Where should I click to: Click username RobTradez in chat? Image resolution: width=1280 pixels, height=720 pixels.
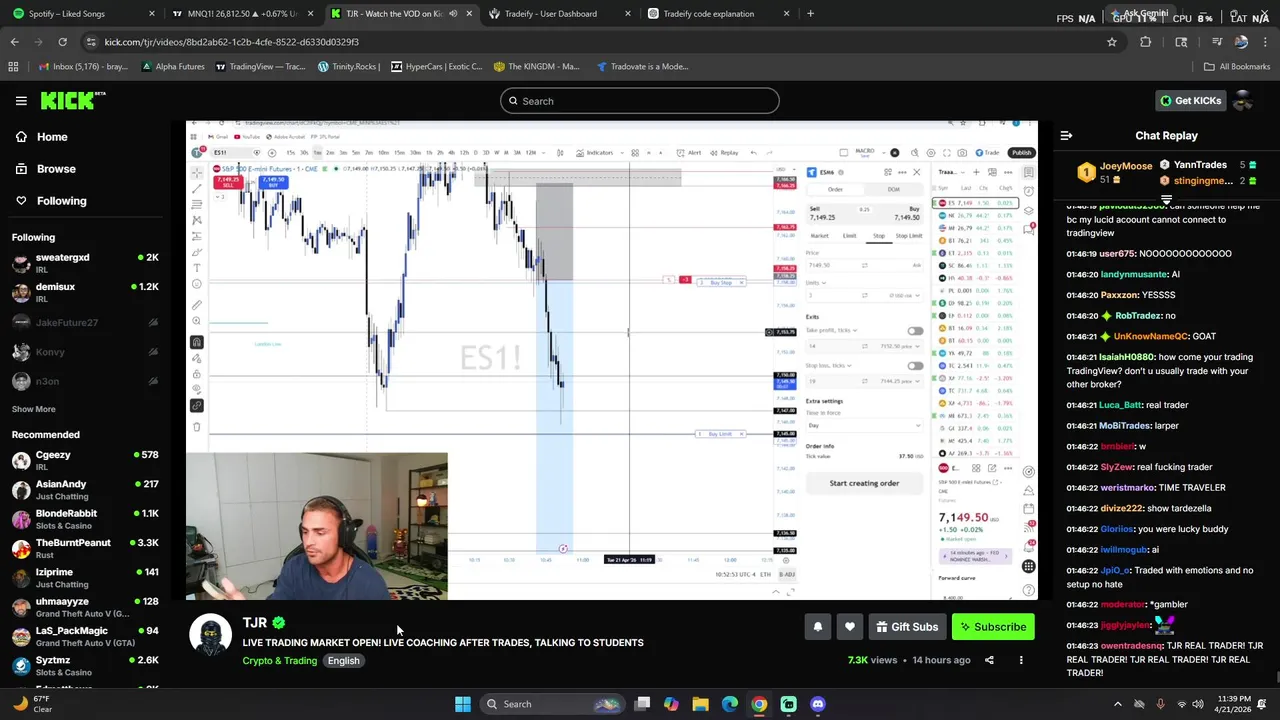click(1138, 316)
